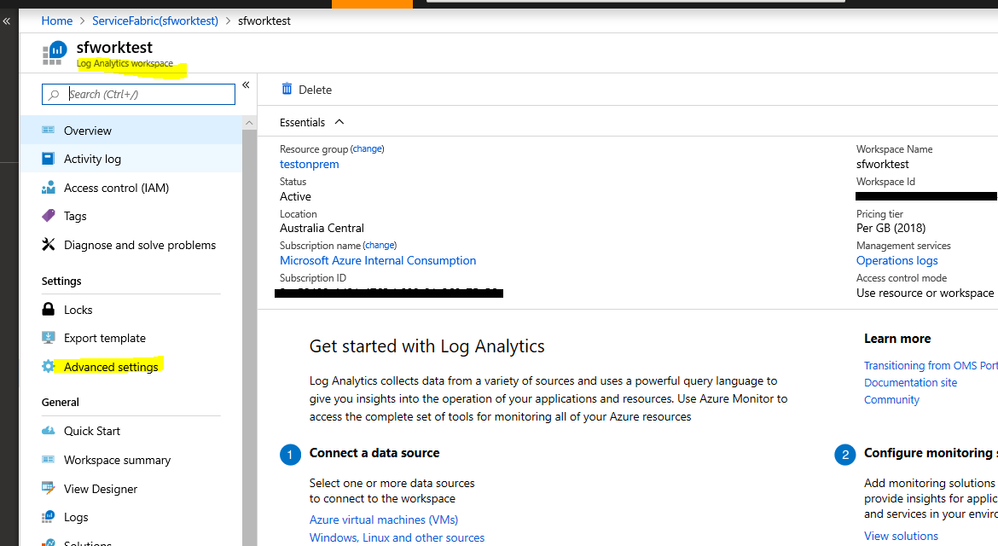Image resolution: width=998 pixels, height=546 pixels.
Task: Change subscription via change link
Action: (x=380, y=245)
